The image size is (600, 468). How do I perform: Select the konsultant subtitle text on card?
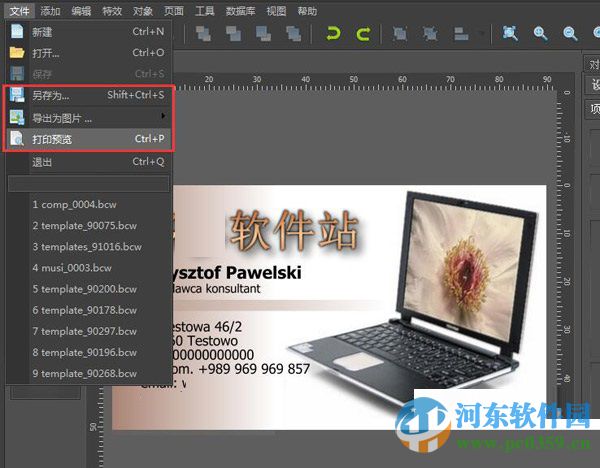pyautogui.click(x=216, y=289)
